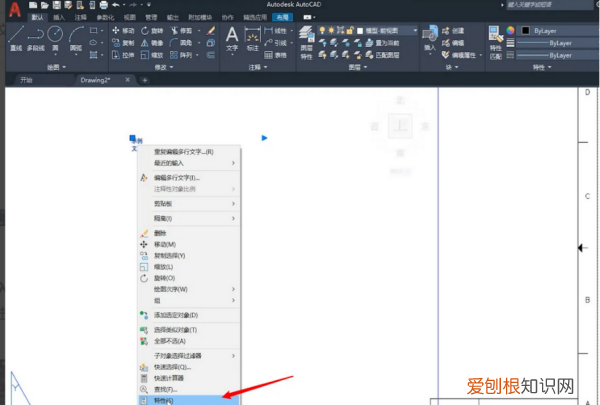The width and height of the screenshot is (600, 405).
Task: Choose the Trim (修剪) tool
Action: pyautogui.click(x=181, y=31)
